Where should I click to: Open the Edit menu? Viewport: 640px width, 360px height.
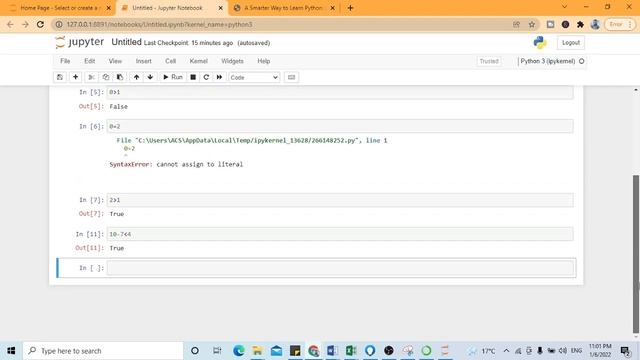[x=89, y=61]
